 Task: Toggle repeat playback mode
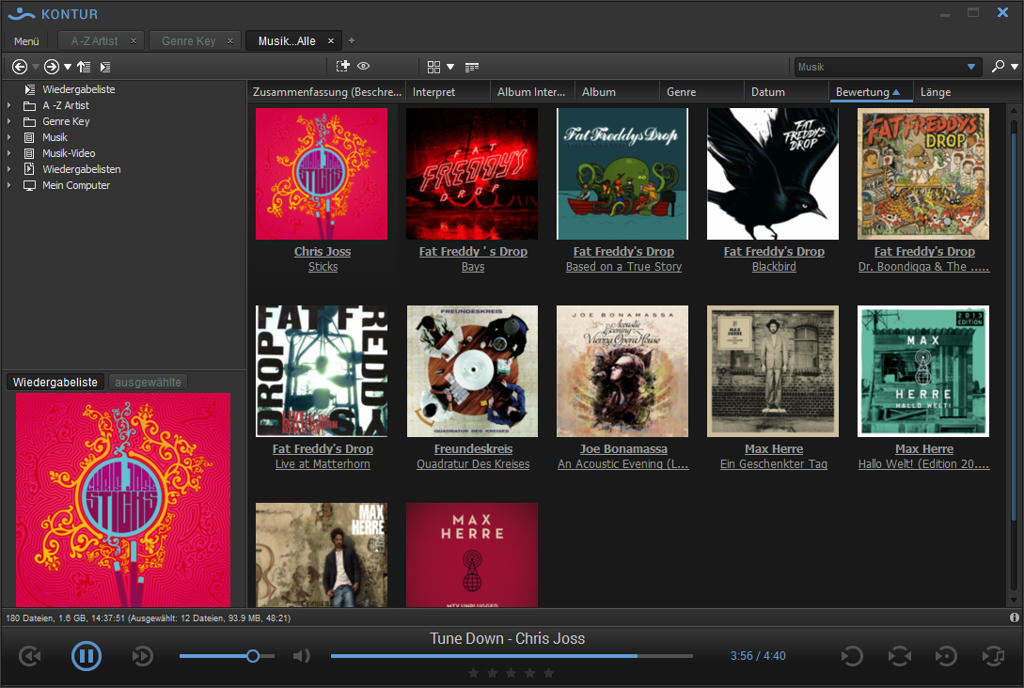pos(852,656)
